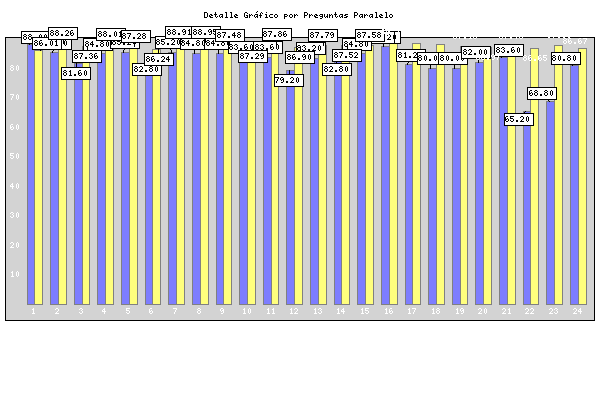600x400 pixels.
Task: Click the yellow bar for question 22
Action: point(535,176)
